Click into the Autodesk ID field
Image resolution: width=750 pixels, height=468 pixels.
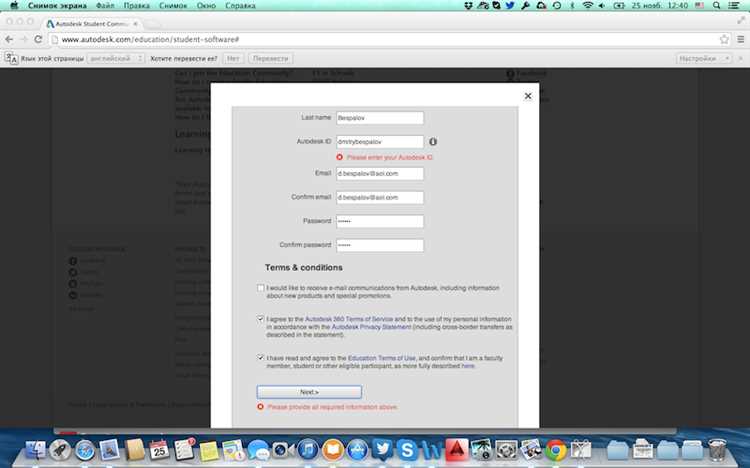[x=379, y=142]
